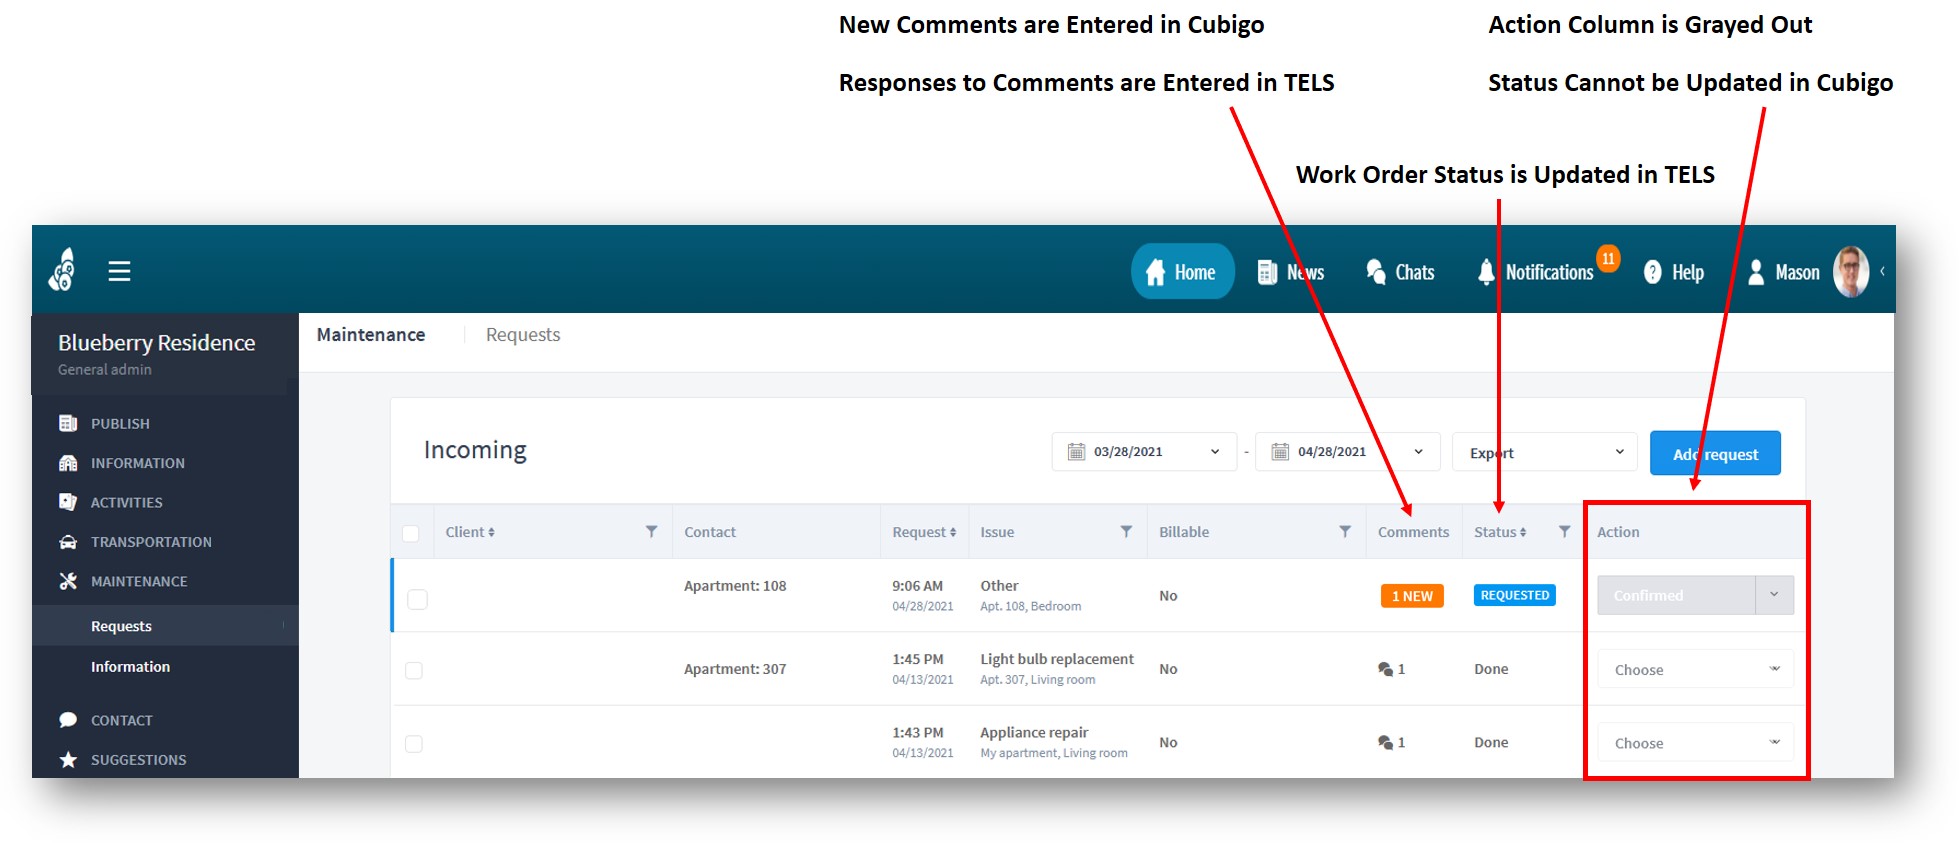Click the Light bulb replacement issue
The height and width of the screenshot is (843, 1959).
coord(1057,659)
